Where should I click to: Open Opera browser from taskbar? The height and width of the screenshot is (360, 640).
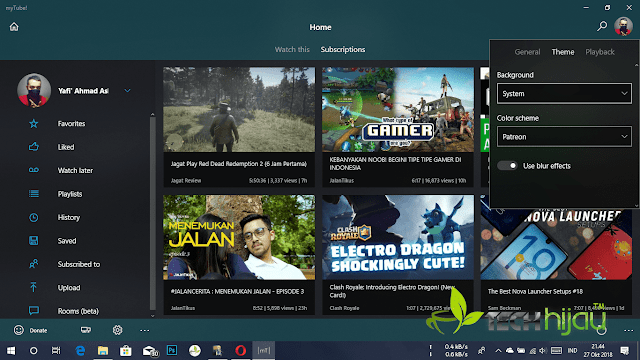pyautogui.click(x=240, y=351)
